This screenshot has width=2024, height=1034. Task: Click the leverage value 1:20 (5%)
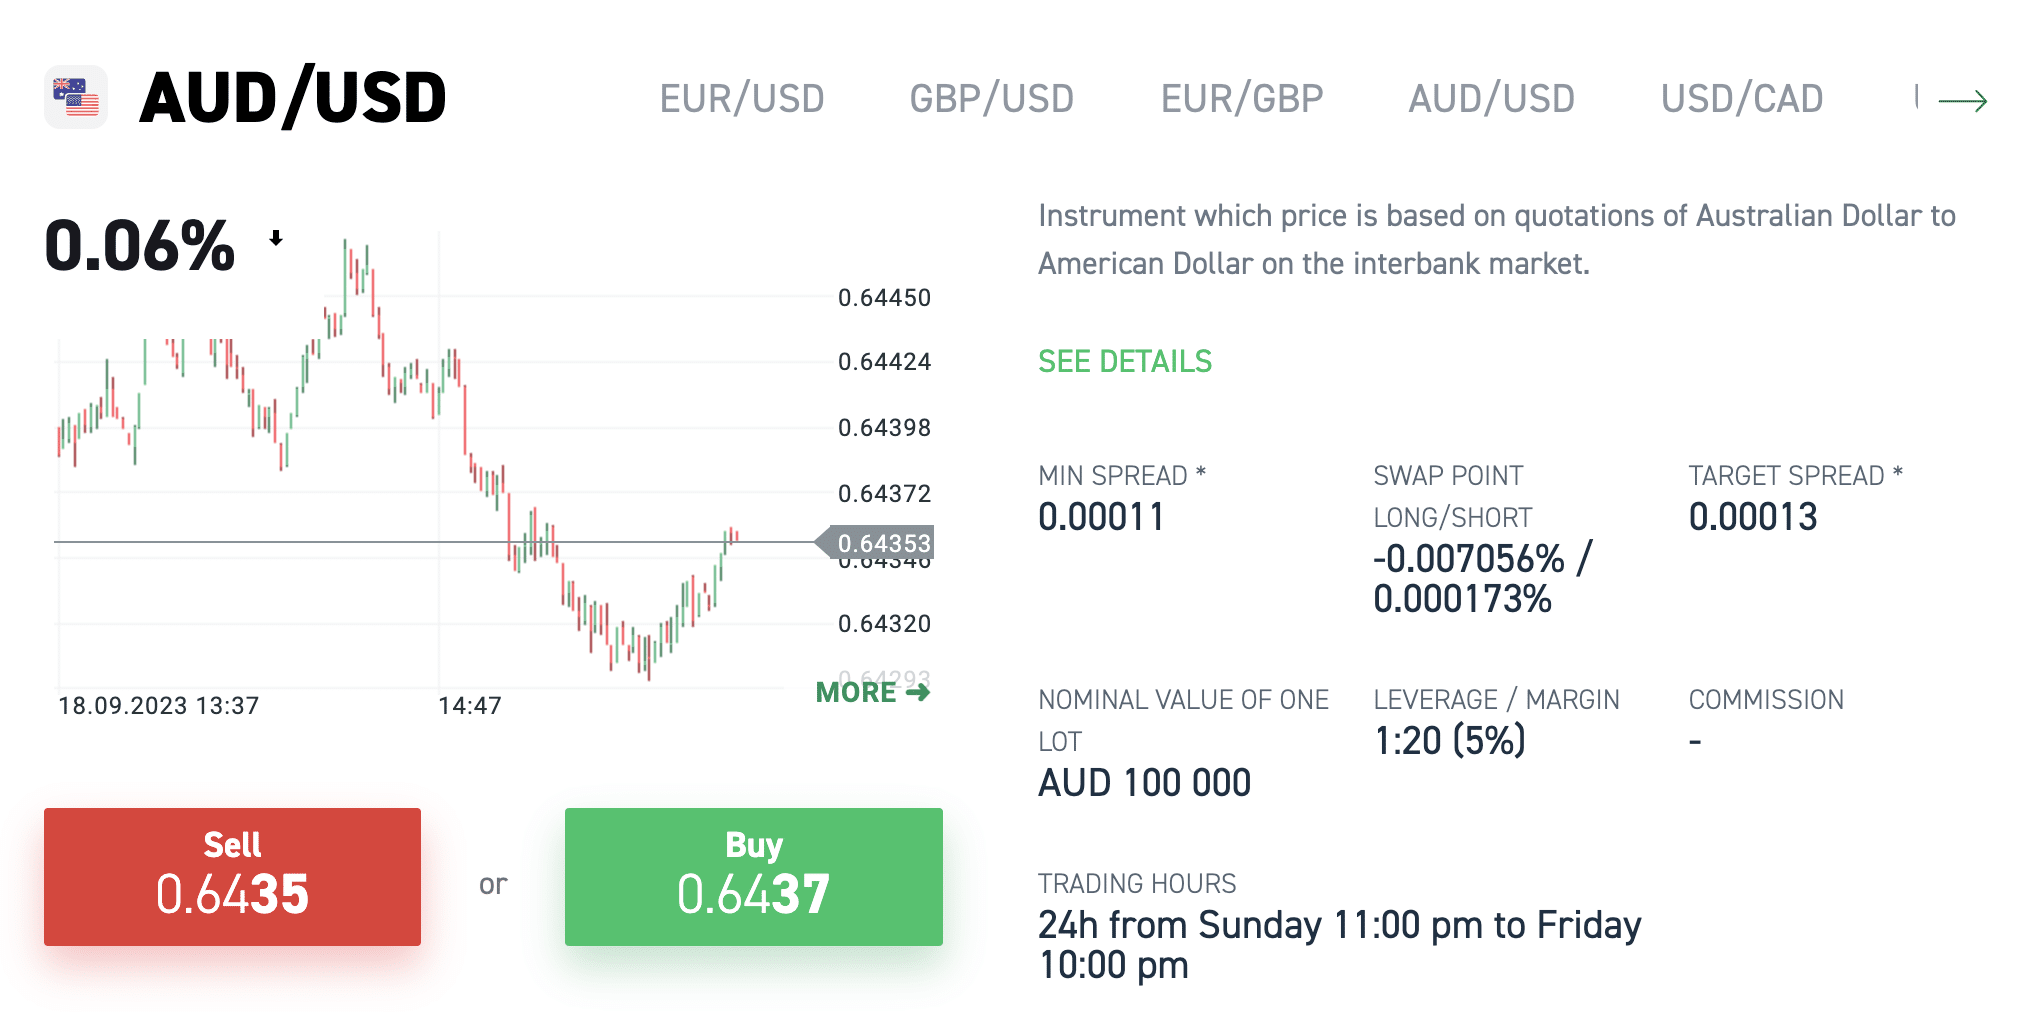coord(1449,741)
